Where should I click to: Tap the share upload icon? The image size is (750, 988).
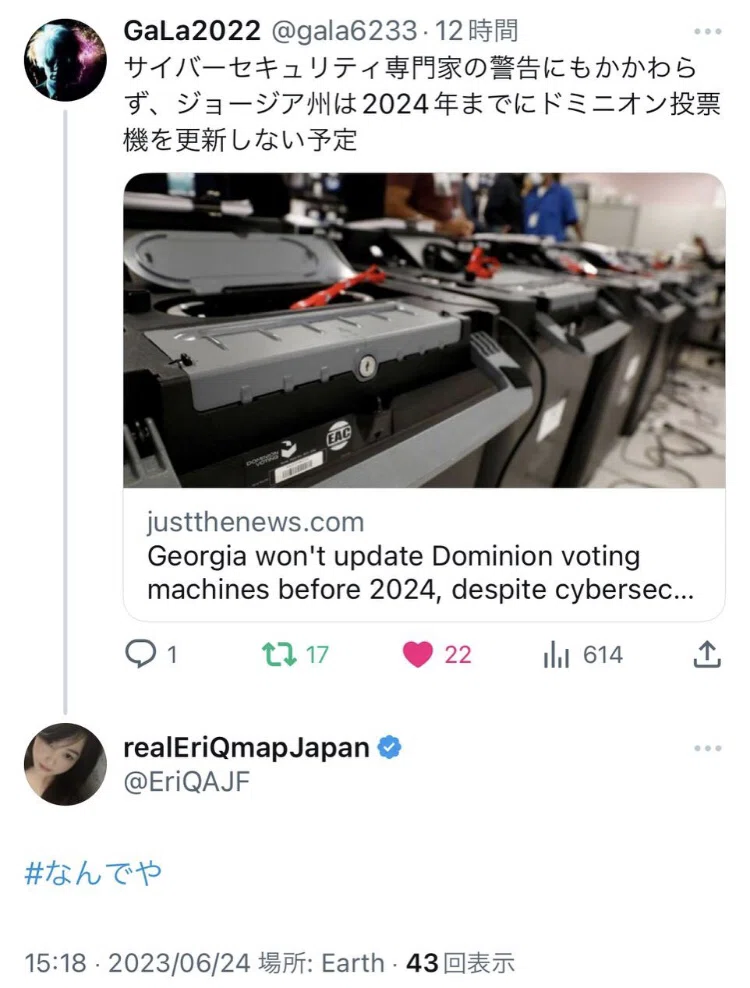click(x=707, y=654)
